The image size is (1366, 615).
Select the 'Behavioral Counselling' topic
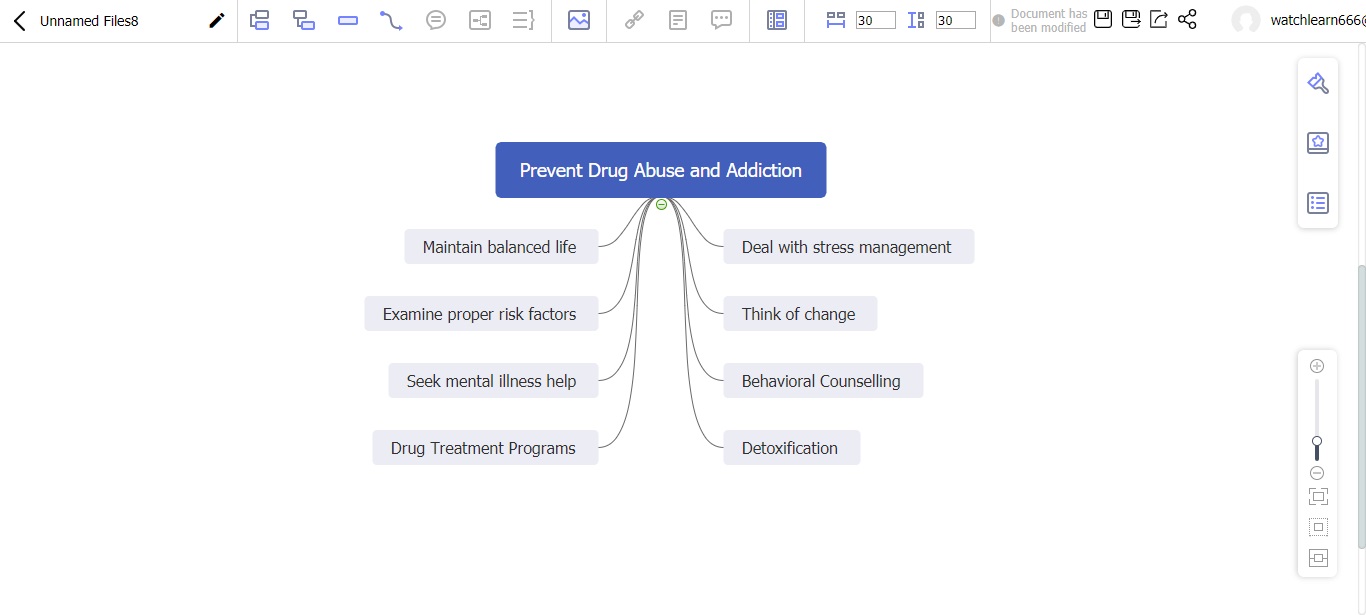click(x=822, y=381)
